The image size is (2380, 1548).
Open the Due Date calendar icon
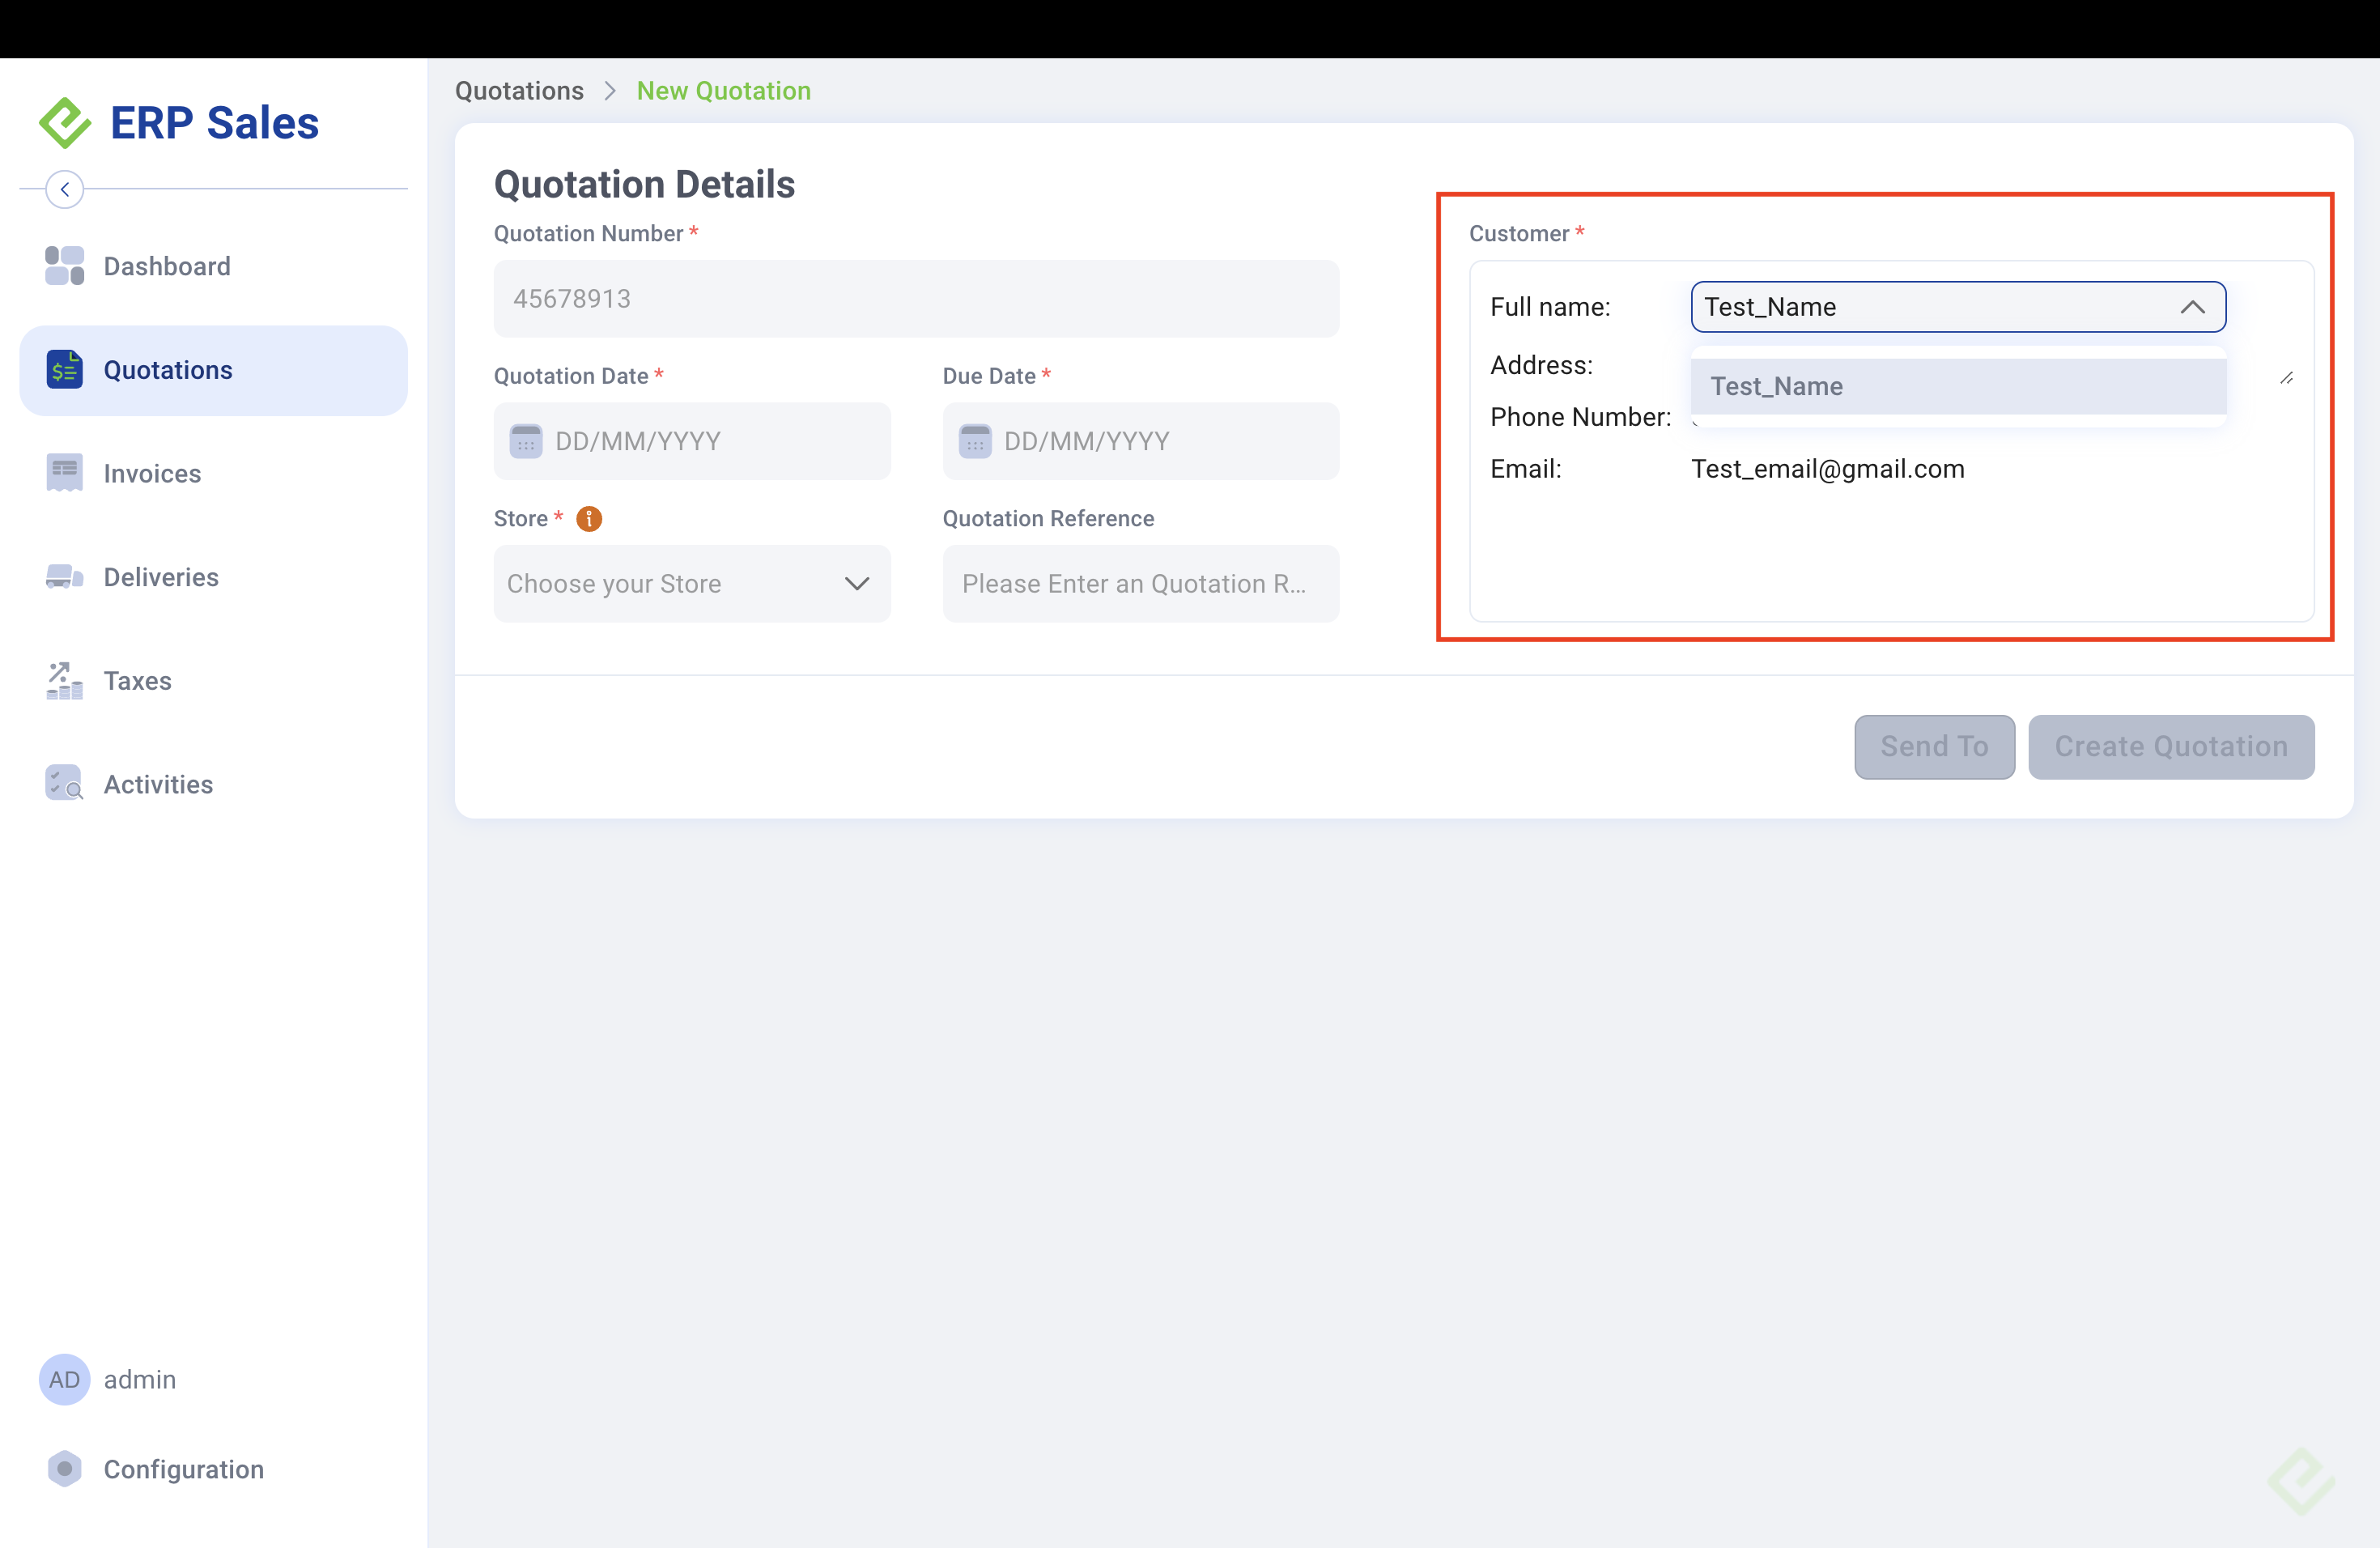click(x=975, y=441)
